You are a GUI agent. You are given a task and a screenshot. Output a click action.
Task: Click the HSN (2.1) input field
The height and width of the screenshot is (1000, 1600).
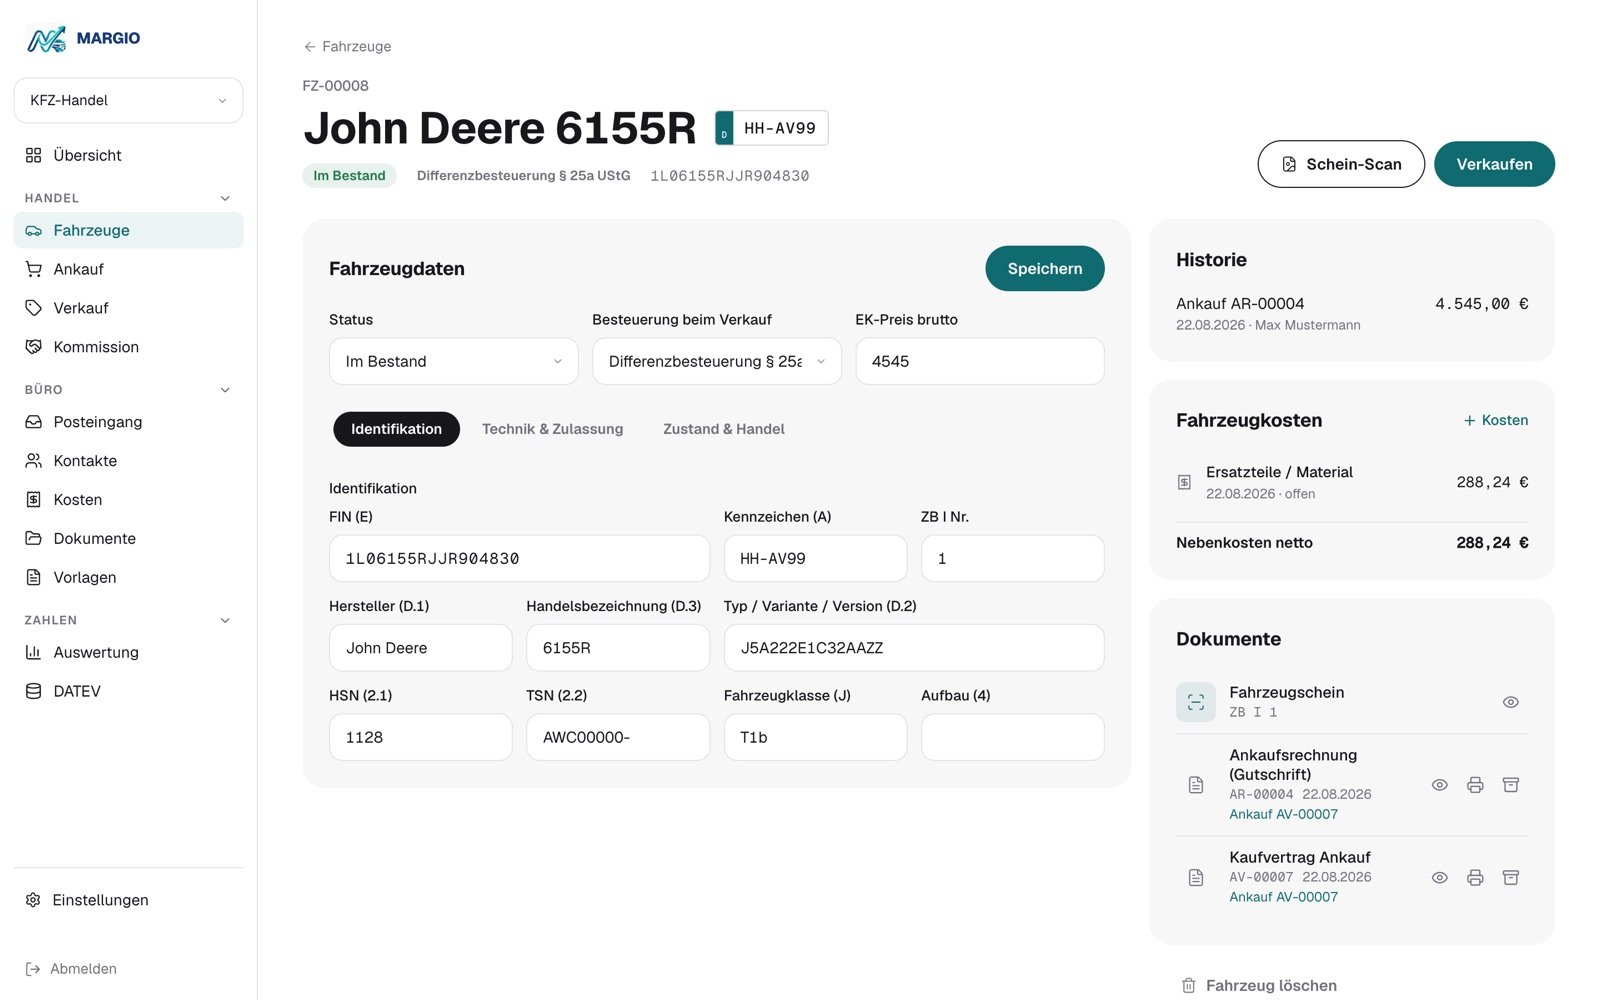point(421,737)
